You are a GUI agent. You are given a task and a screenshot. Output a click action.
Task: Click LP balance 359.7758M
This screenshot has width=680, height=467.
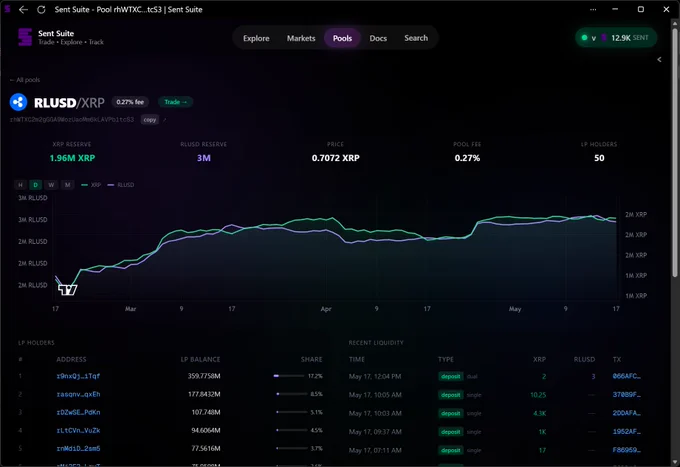click(204, 376)
